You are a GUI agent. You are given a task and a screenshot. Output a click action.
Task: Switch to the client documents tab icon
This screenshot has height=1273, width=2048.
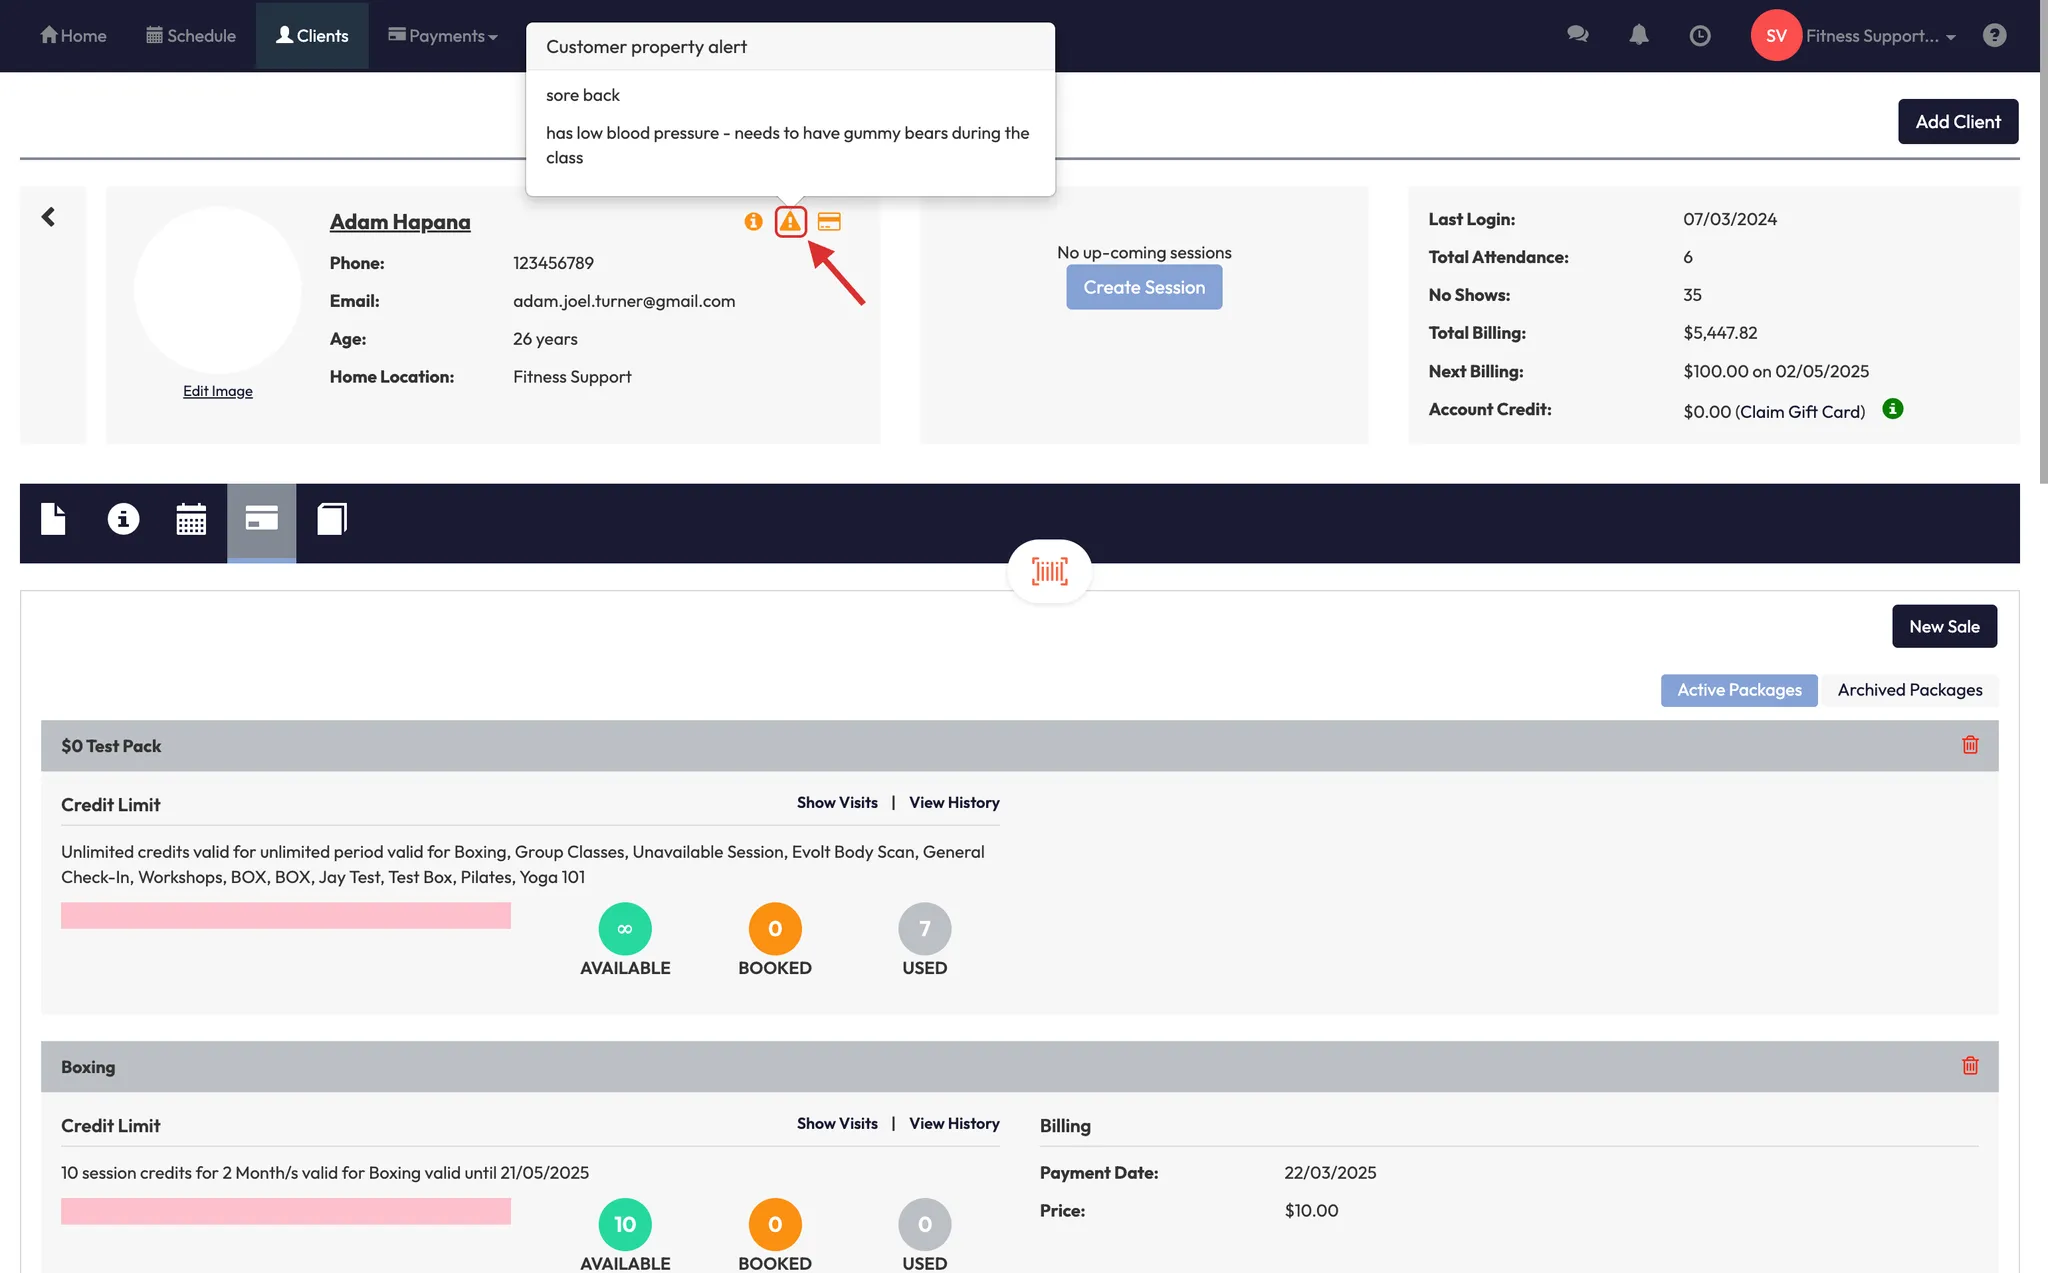click(x=53, y=519)
